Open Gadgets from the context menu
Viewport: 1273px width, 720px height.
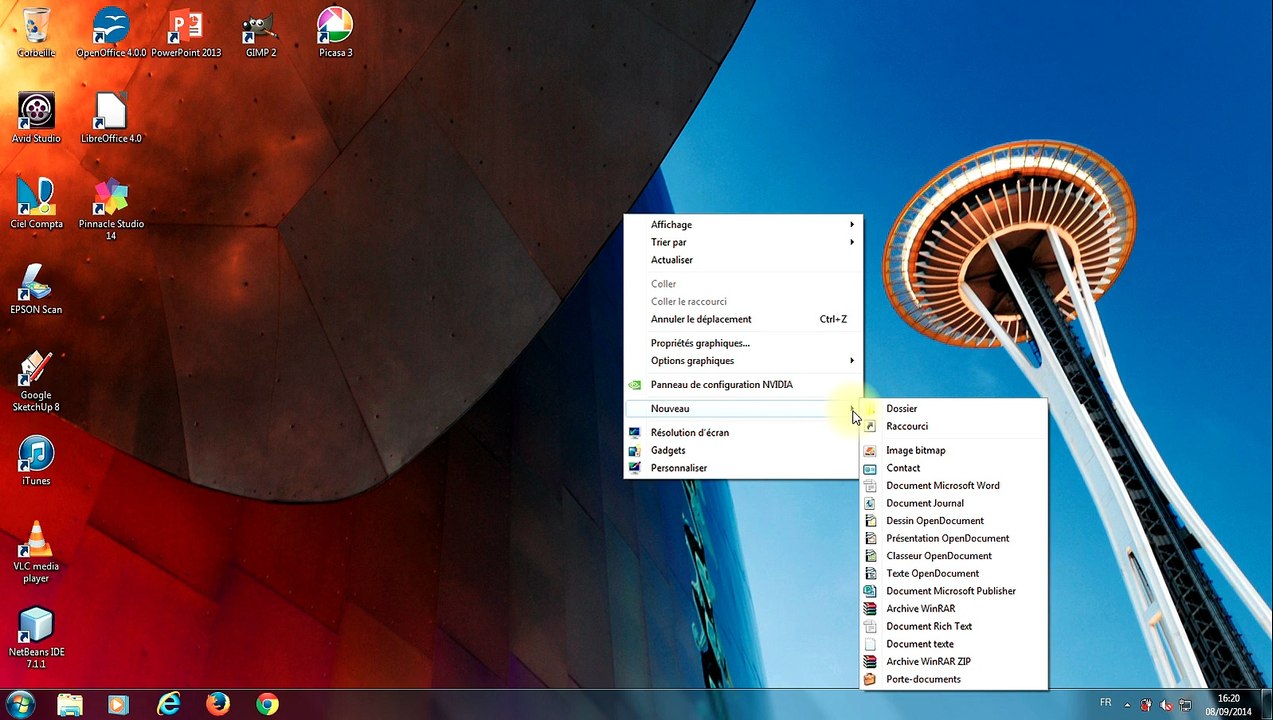point(743,451)
